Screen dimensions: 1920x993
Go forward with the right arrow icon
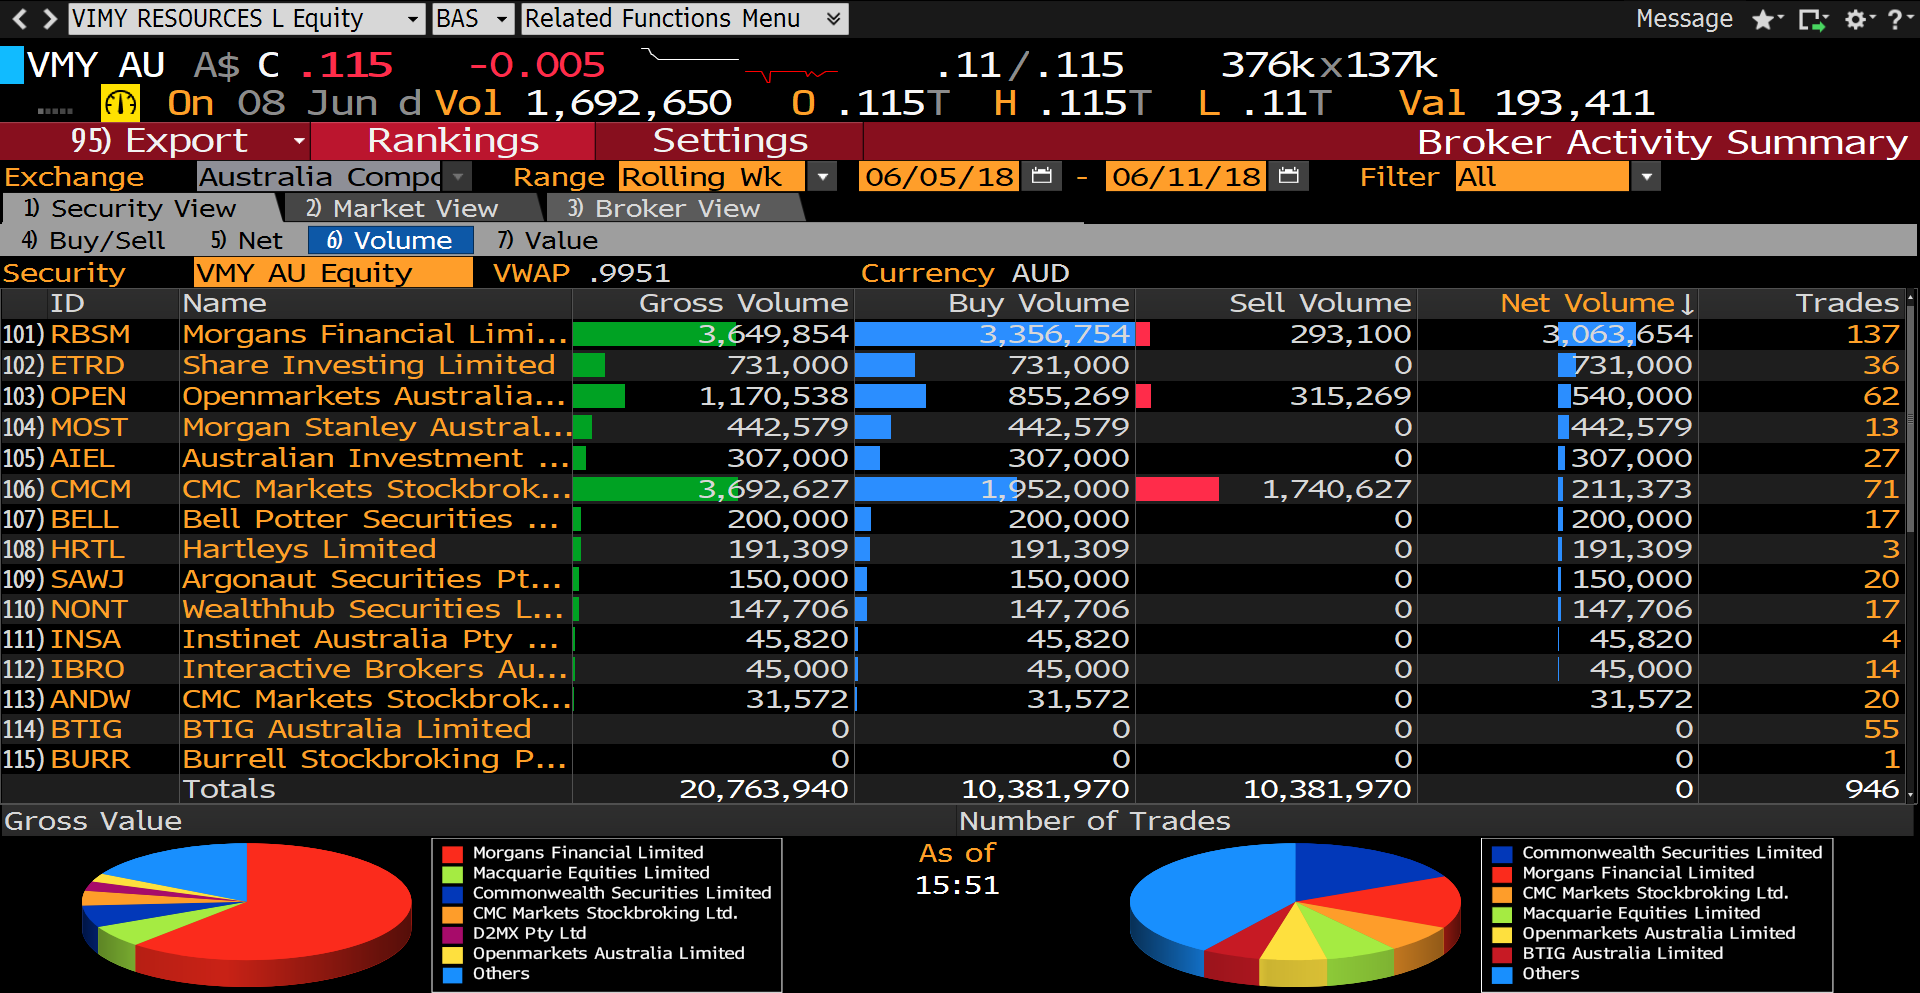pos(49,18)
